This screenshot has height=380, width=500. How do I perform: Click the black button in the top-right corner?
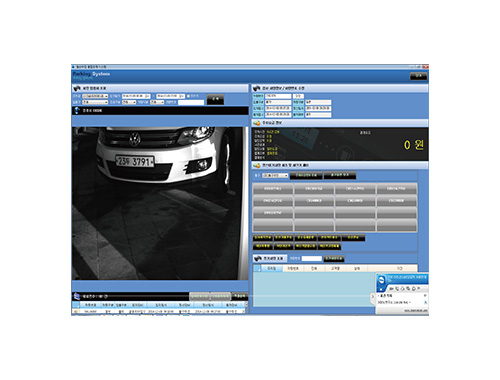pos(418,76)
